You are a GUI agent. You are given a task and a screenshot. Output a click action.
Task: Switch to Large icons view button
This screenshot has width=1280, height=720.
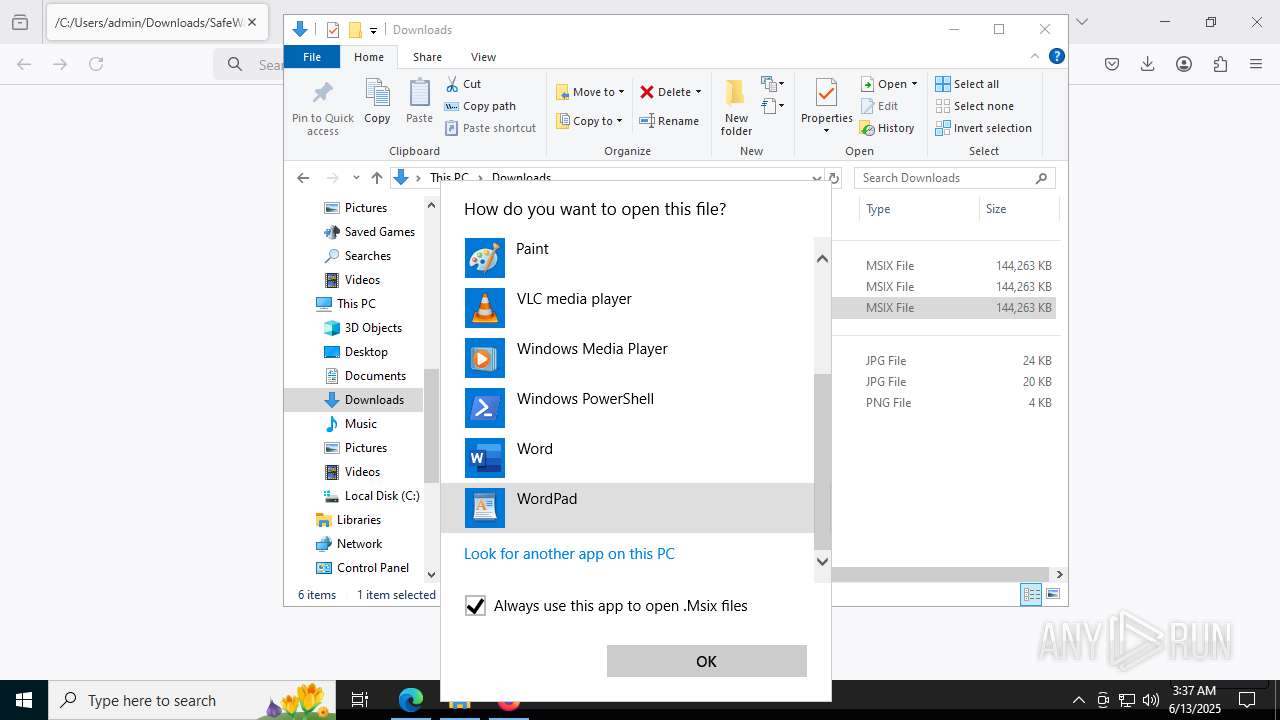click(x=1052, y=595)
